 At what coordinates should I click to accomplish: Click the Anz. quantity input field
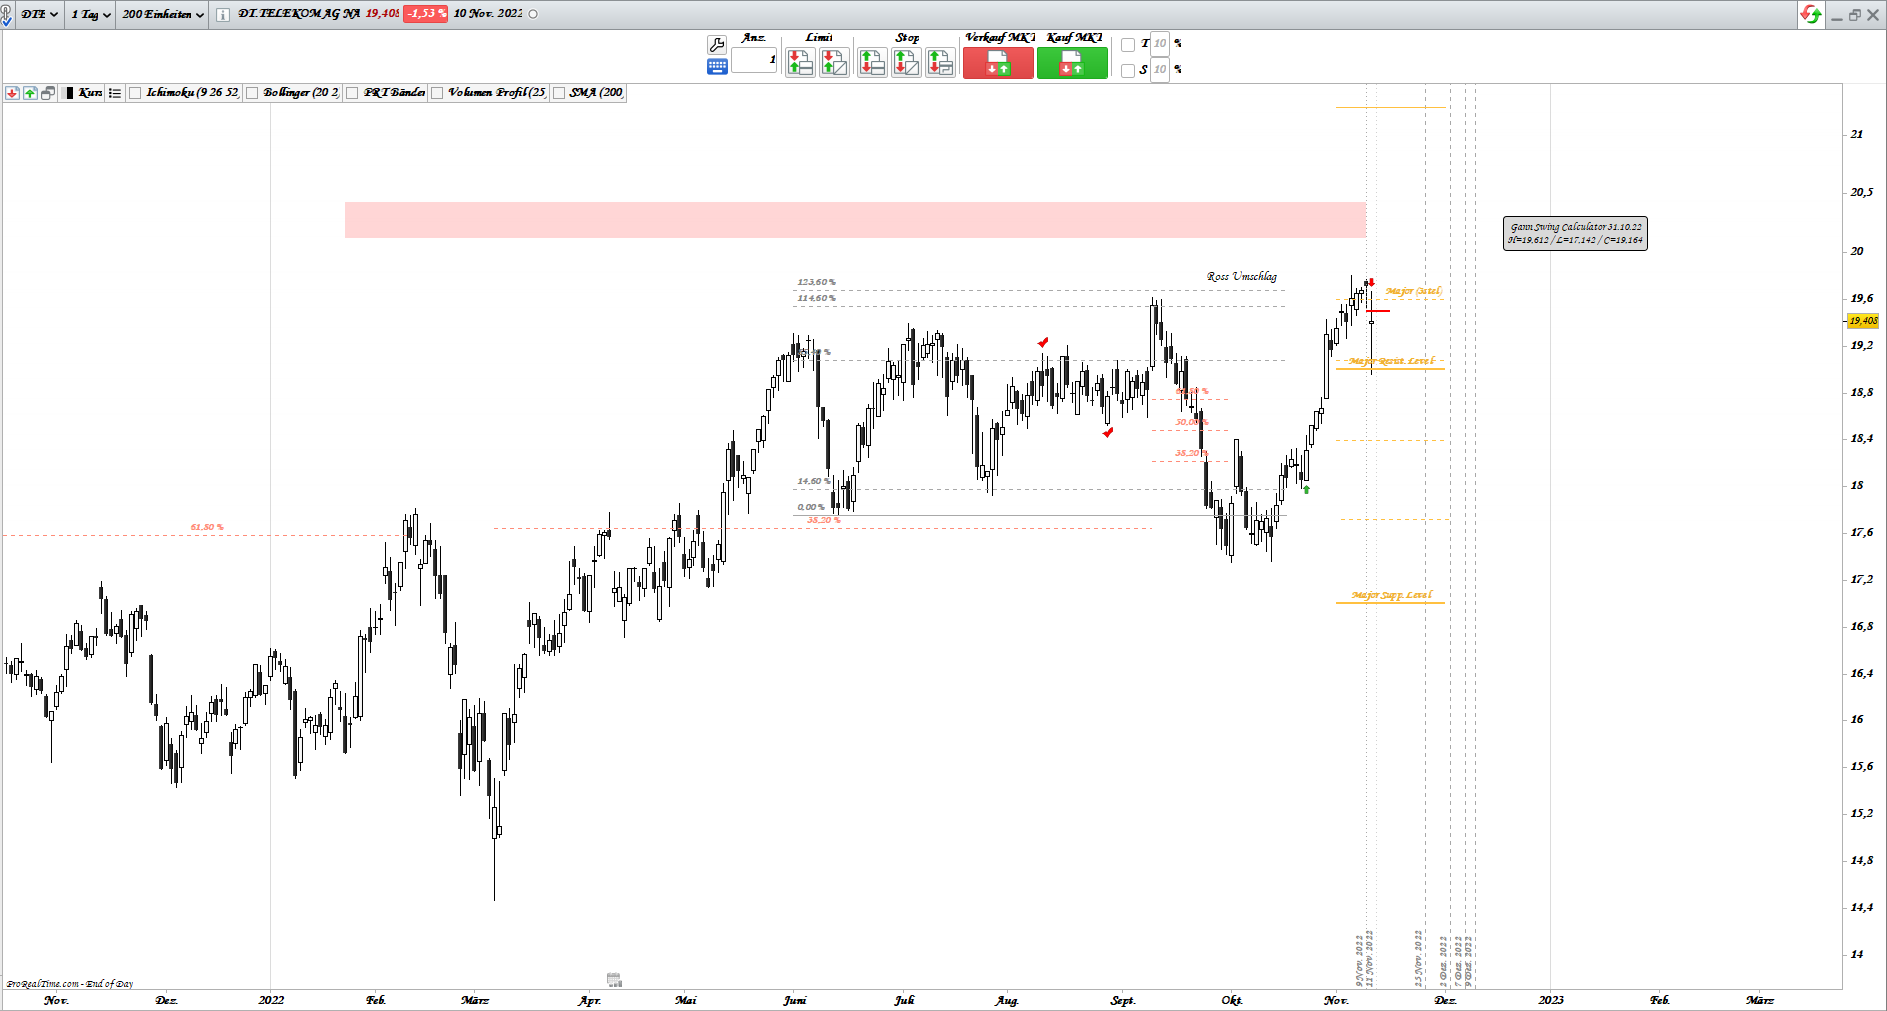coord(754,60)
